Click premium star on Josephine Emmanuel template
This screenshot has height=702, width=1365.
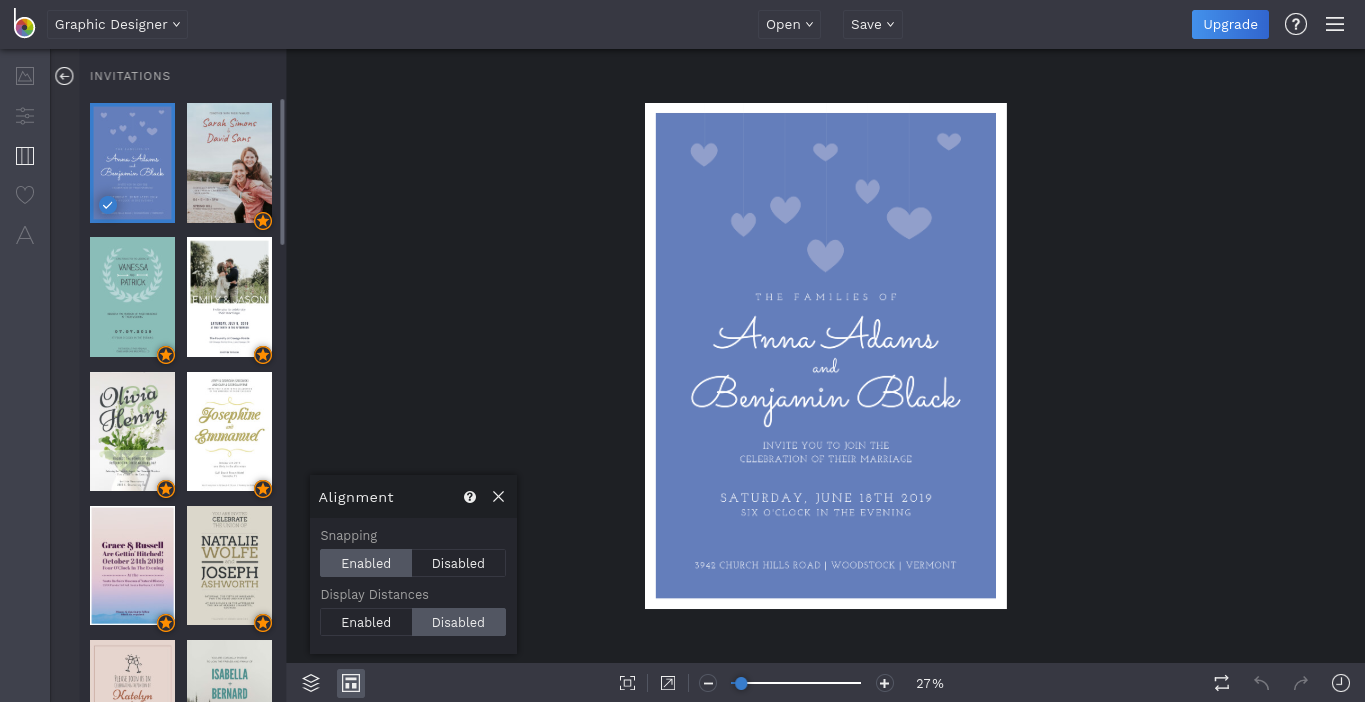click(262, 489)
